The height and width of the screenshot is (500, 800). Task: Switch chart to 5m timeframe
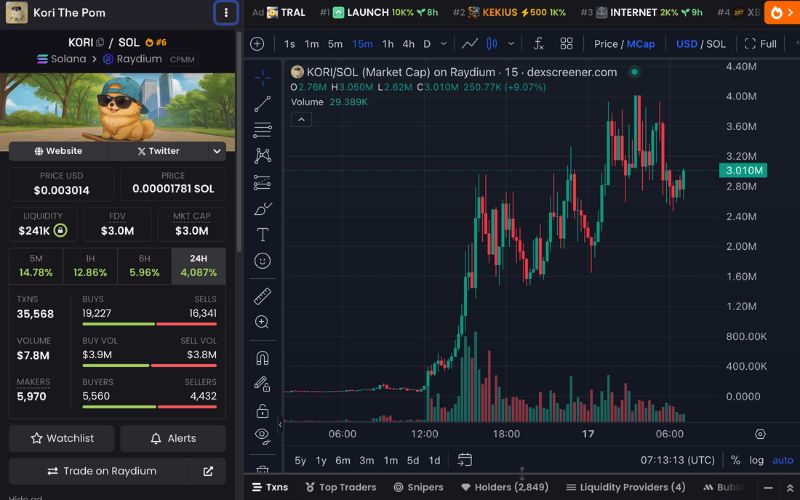click(x=335, y=44)
